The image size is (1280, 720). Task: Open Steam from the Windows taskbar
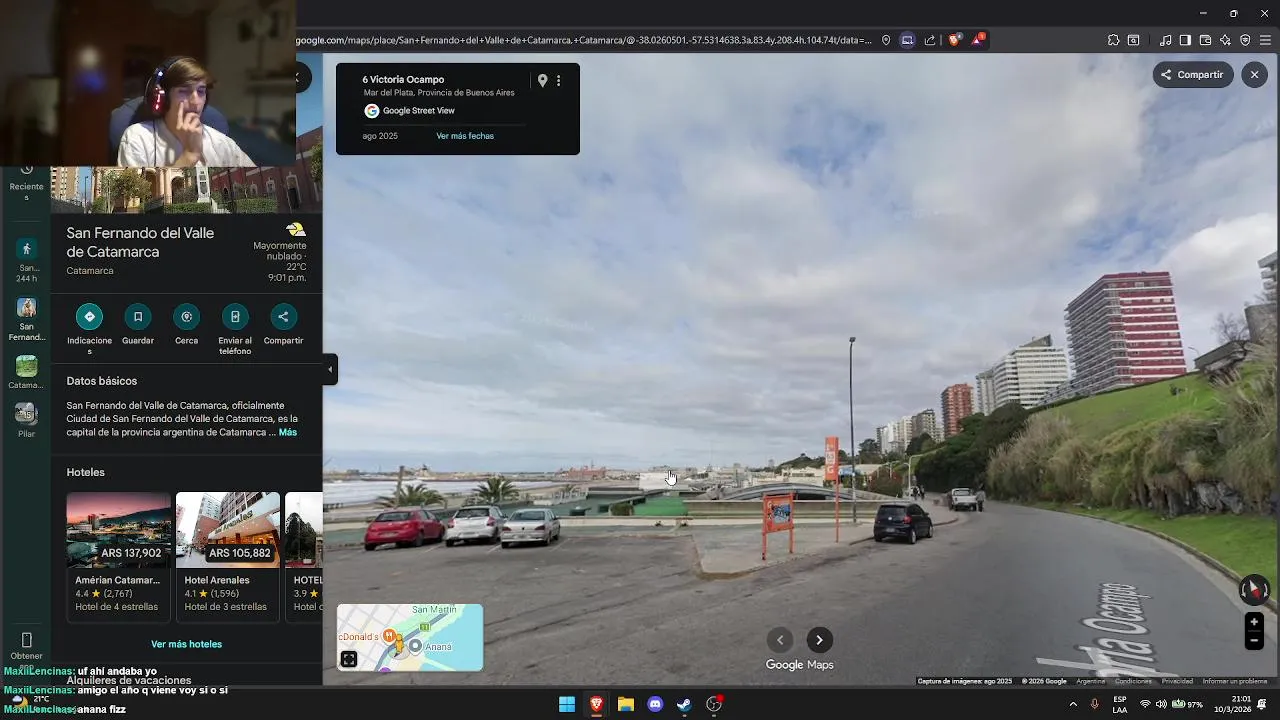click(x=684, y=704)
